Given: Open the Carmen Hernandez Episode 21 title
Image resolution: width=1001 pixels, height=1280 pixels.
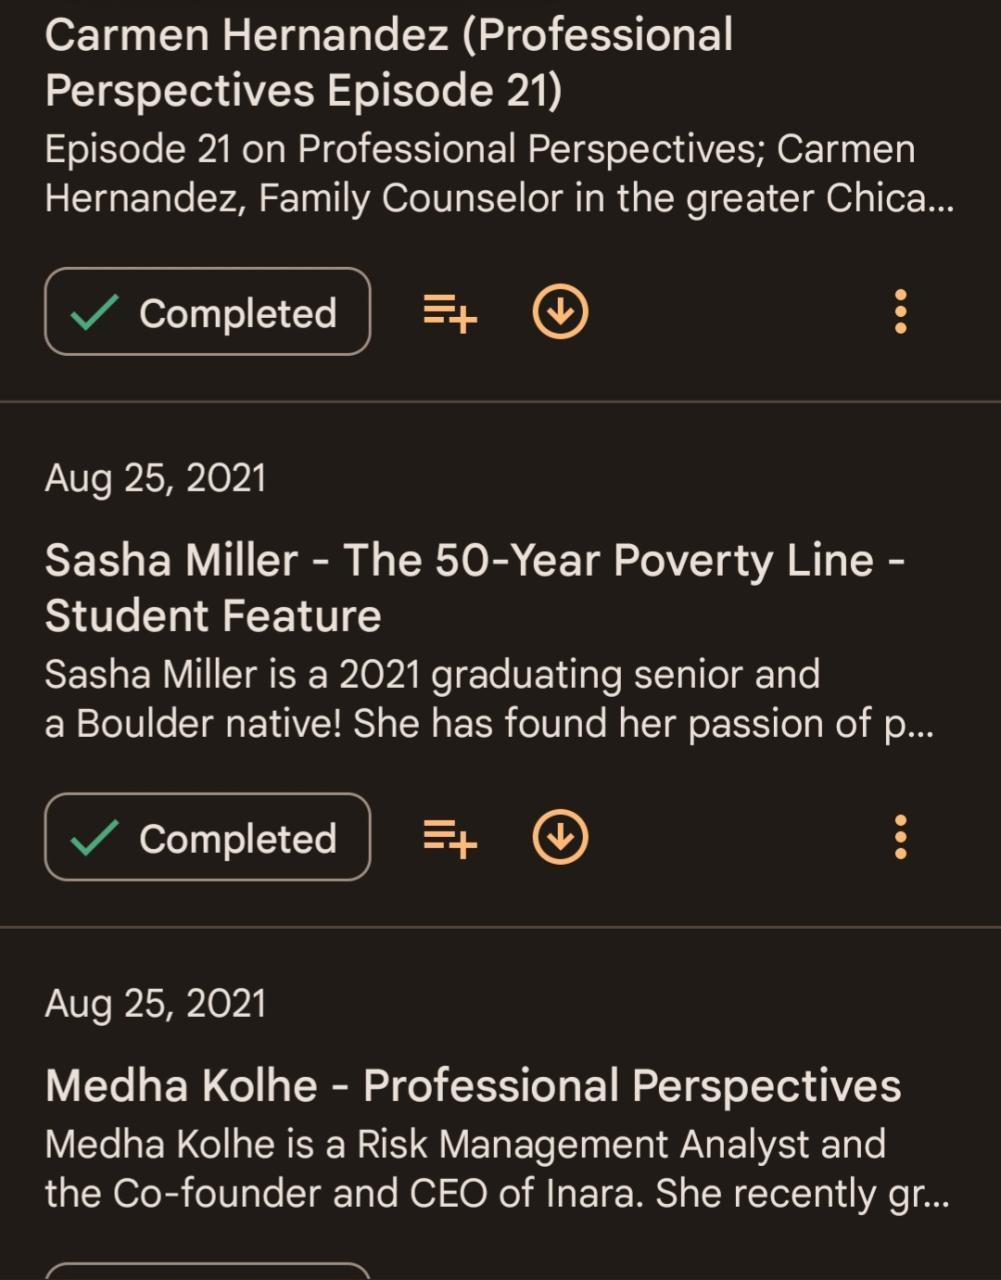Looking at the screenshot, I should point(390,62).
